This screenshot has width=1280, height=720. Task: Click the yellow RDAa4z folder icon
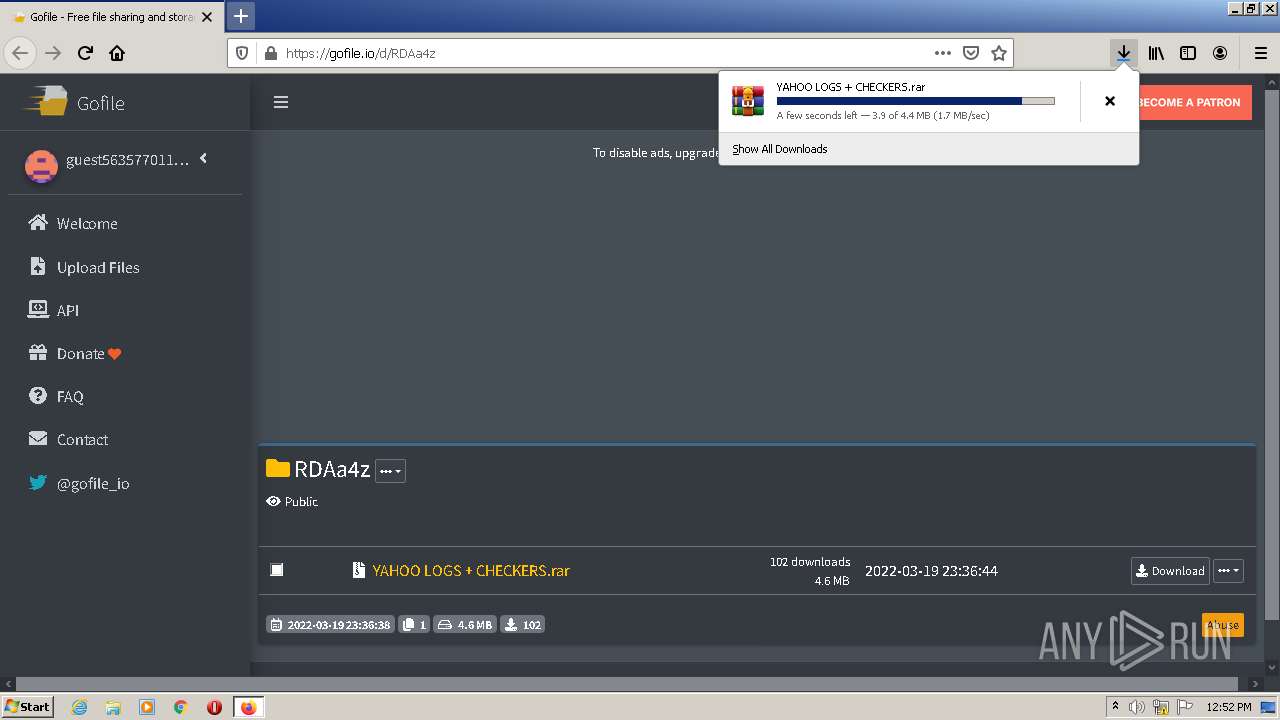pos(278,468)
